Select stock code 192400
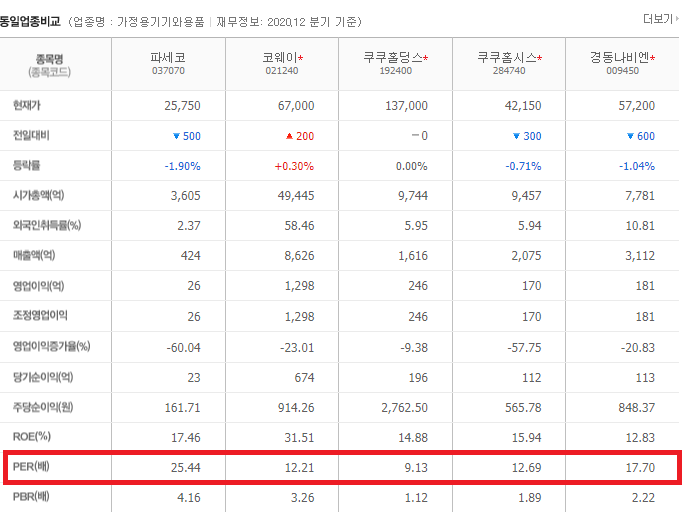 [x=396, y=71]
